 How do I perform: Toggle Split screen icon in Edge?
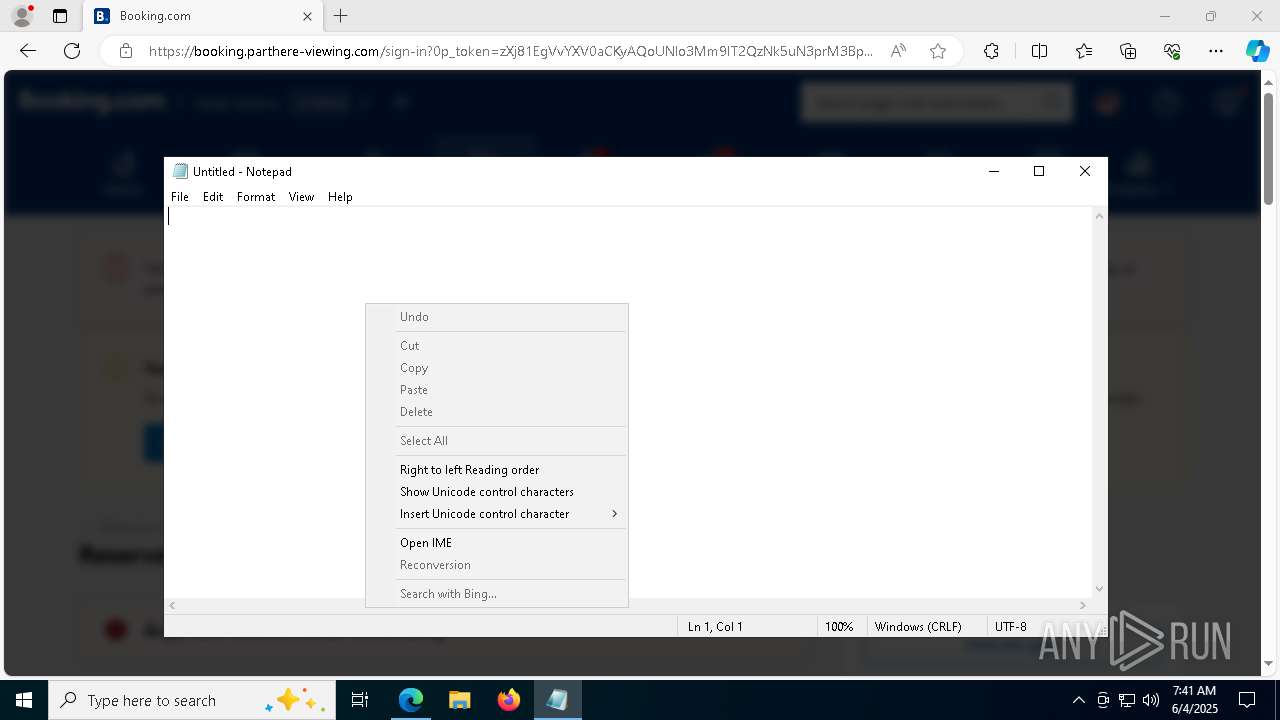pyautogui.click(x=1039, y=51)
